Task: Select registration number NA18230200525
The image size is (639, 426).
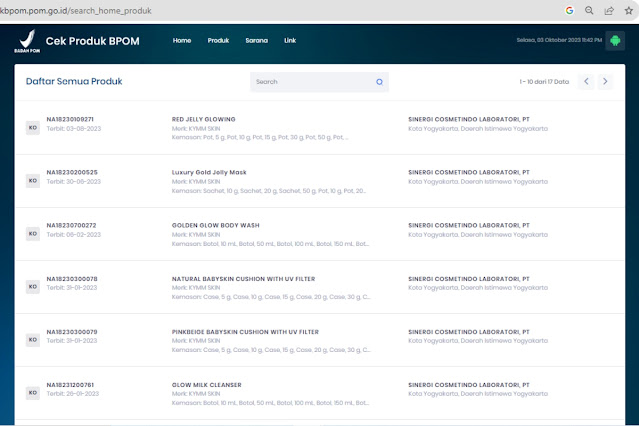Action: (72, 172)
